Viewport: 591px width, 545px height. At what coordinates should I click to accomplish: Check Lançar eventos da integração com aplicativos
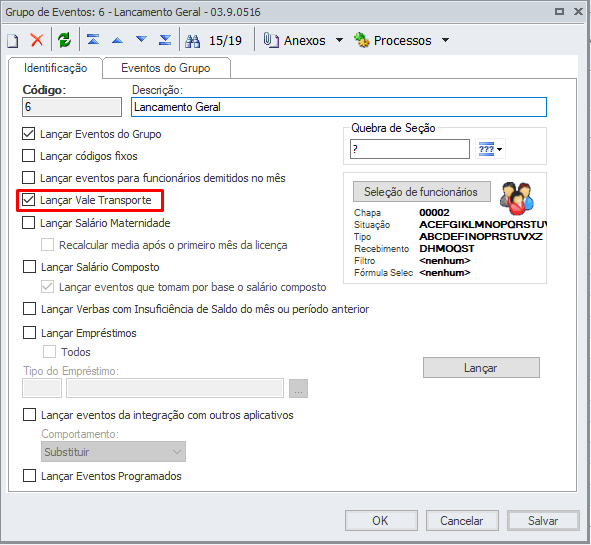(x=29, y=415)
